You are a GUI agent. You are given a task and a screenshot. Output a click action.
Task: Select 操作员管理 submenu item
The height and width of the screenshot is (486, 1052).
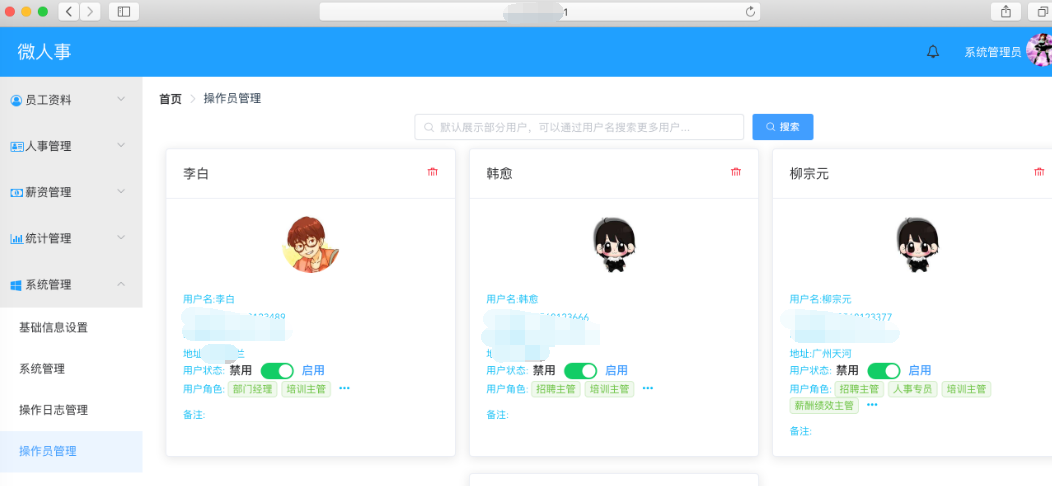coord(71,451)
